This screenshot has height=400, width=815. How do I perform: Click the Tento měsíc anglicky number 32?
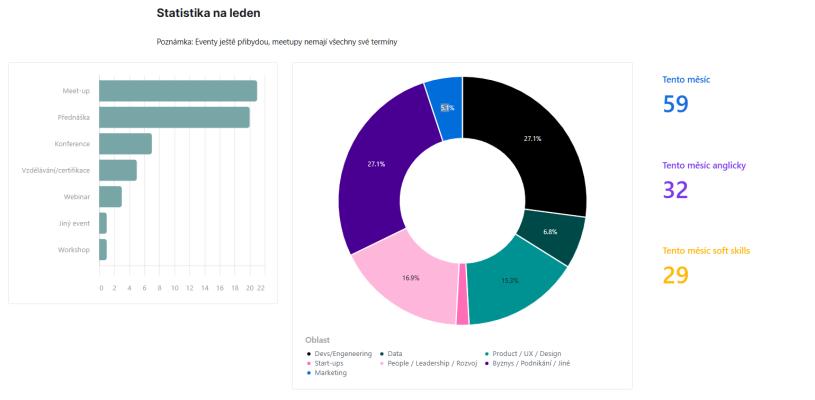675,190
